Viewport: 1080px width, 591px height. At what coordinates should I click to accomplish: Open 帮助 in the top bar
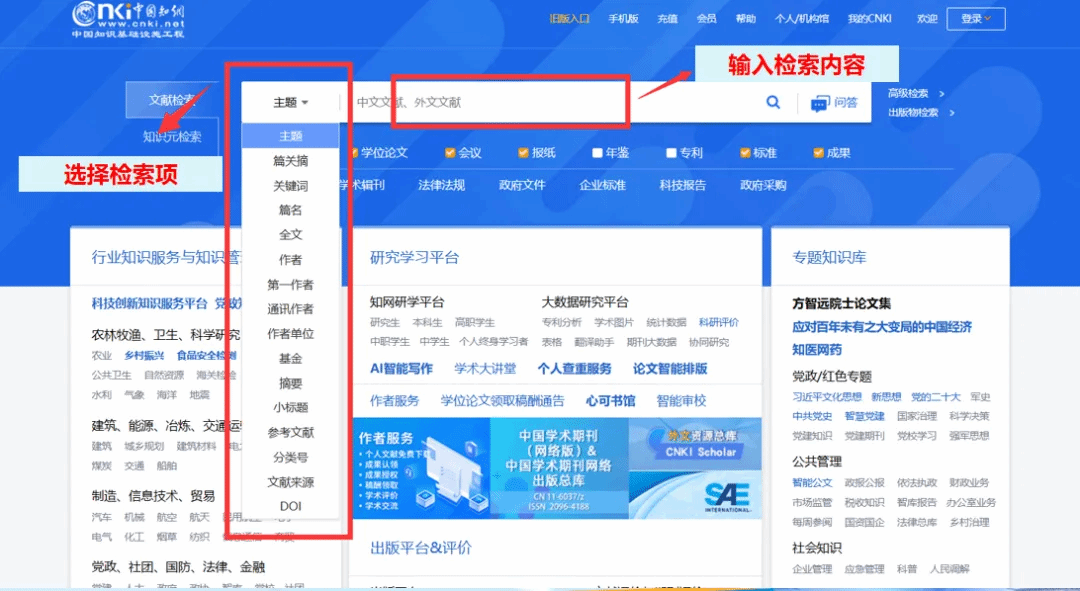tap(746, 19)
